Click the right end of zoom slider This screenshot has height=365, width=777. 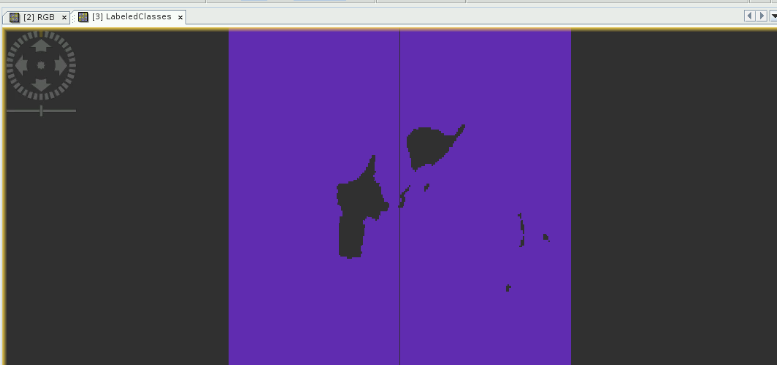coord(74,111)
